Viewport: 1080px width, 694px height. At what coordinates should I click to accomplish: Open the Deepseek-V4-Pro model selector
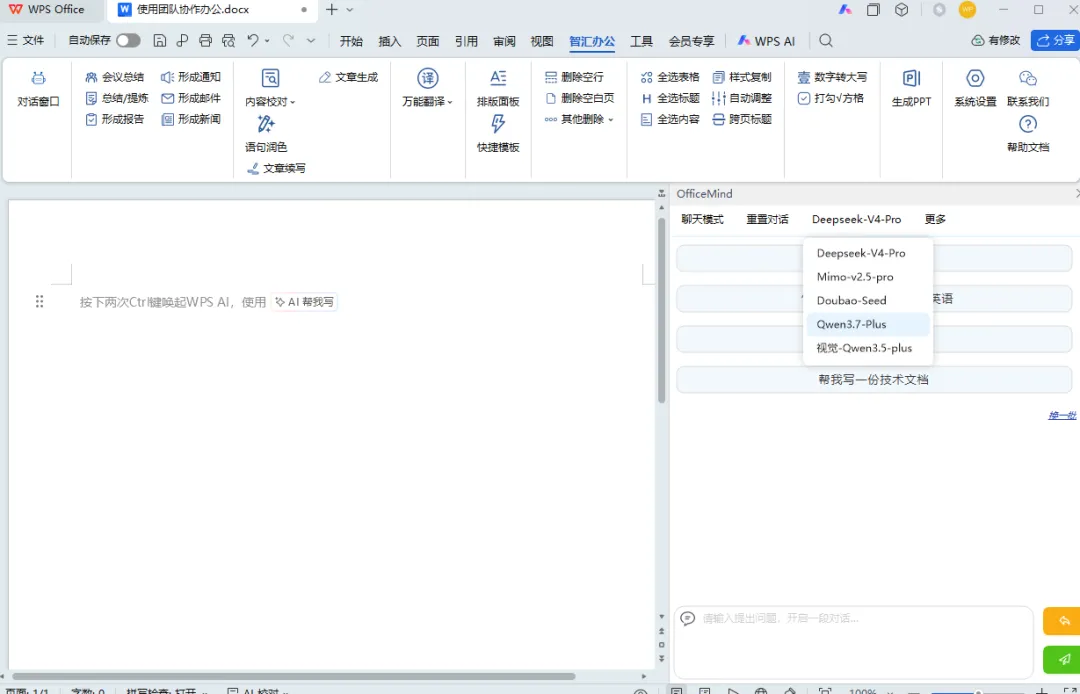[x=856, y=219]
